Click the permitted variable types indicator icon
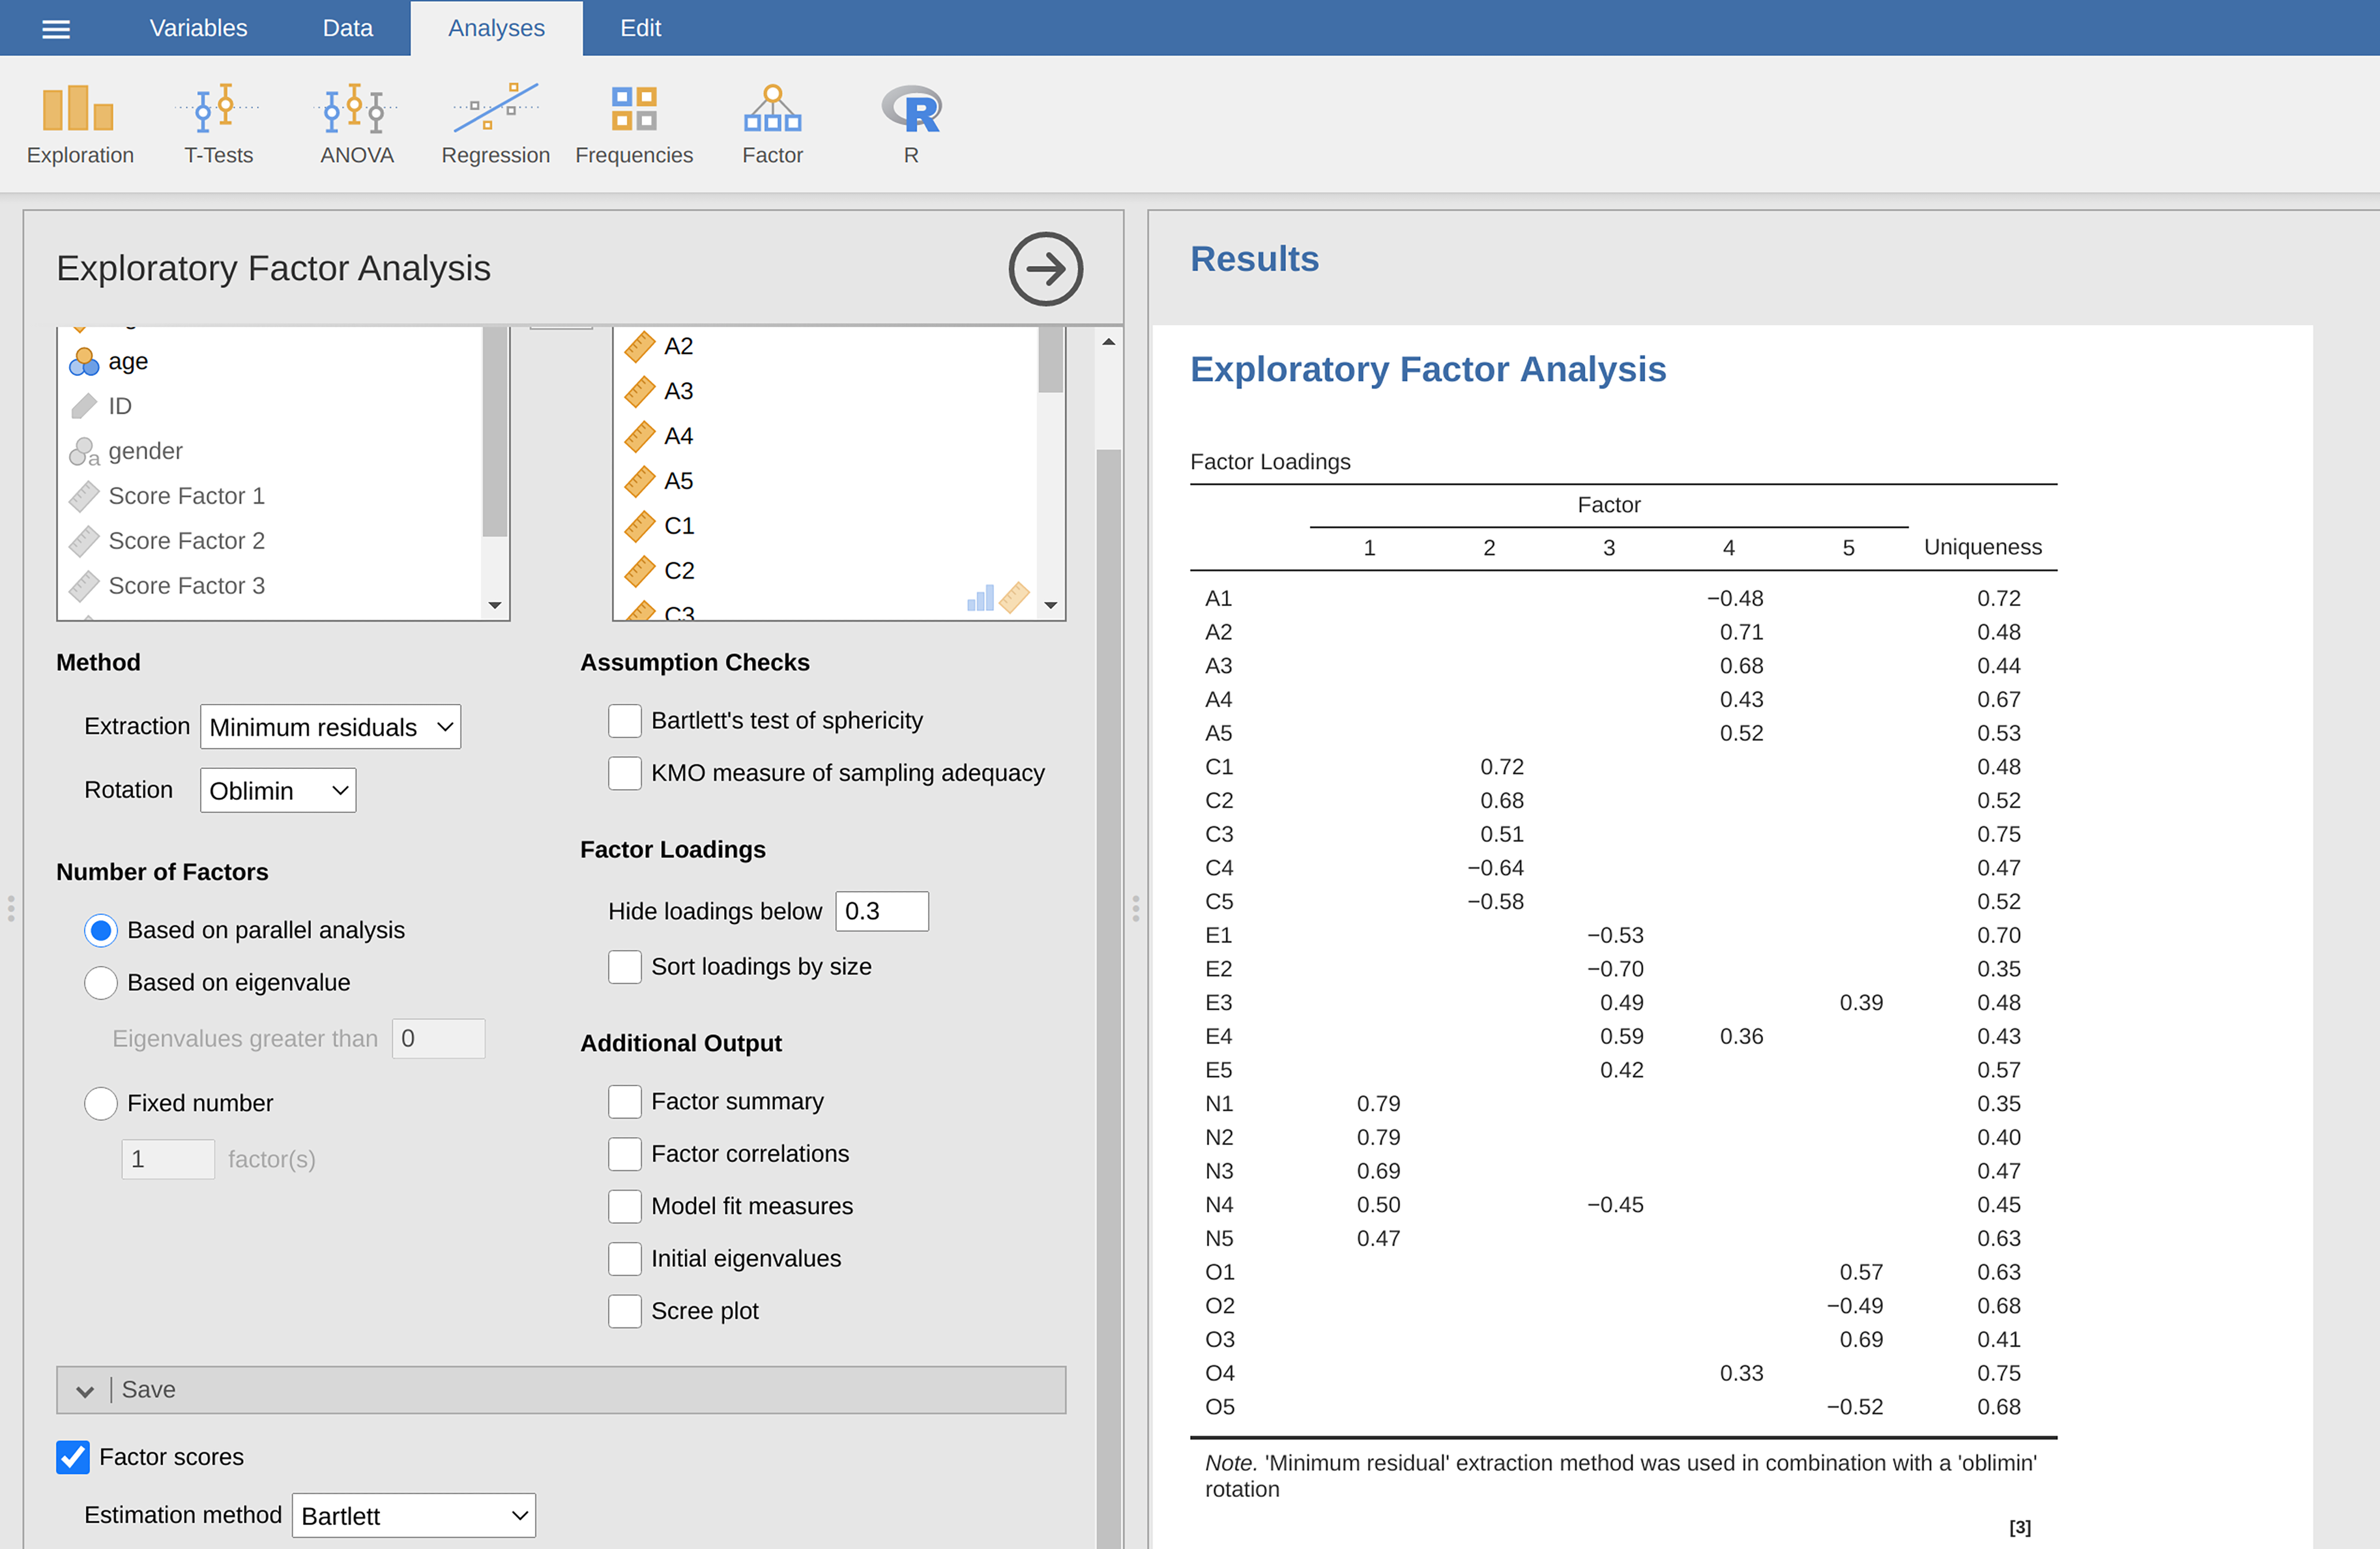 coord(998,598)
